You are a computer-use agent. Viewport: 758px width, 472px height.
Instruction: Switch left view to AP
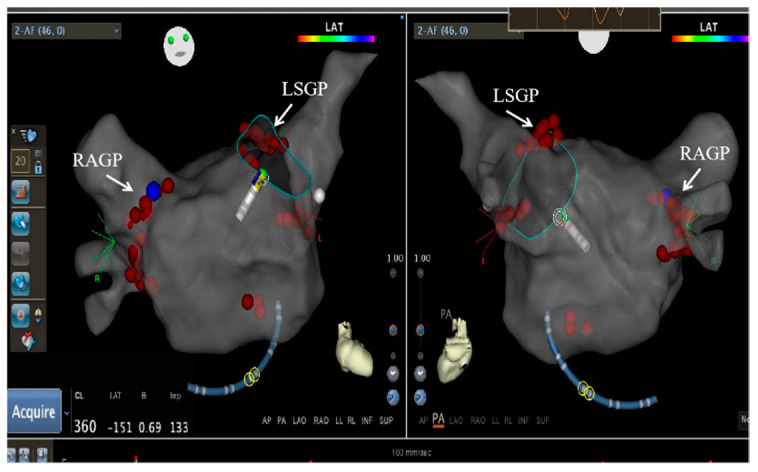click(266, 421)
